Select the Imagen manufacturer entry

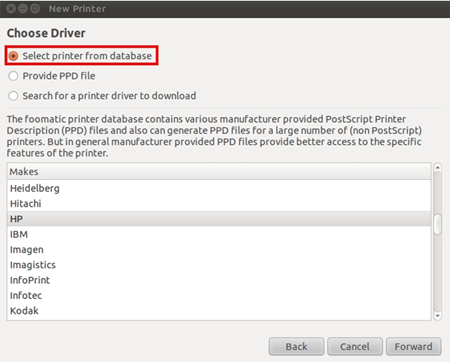(x=219, y=250)
